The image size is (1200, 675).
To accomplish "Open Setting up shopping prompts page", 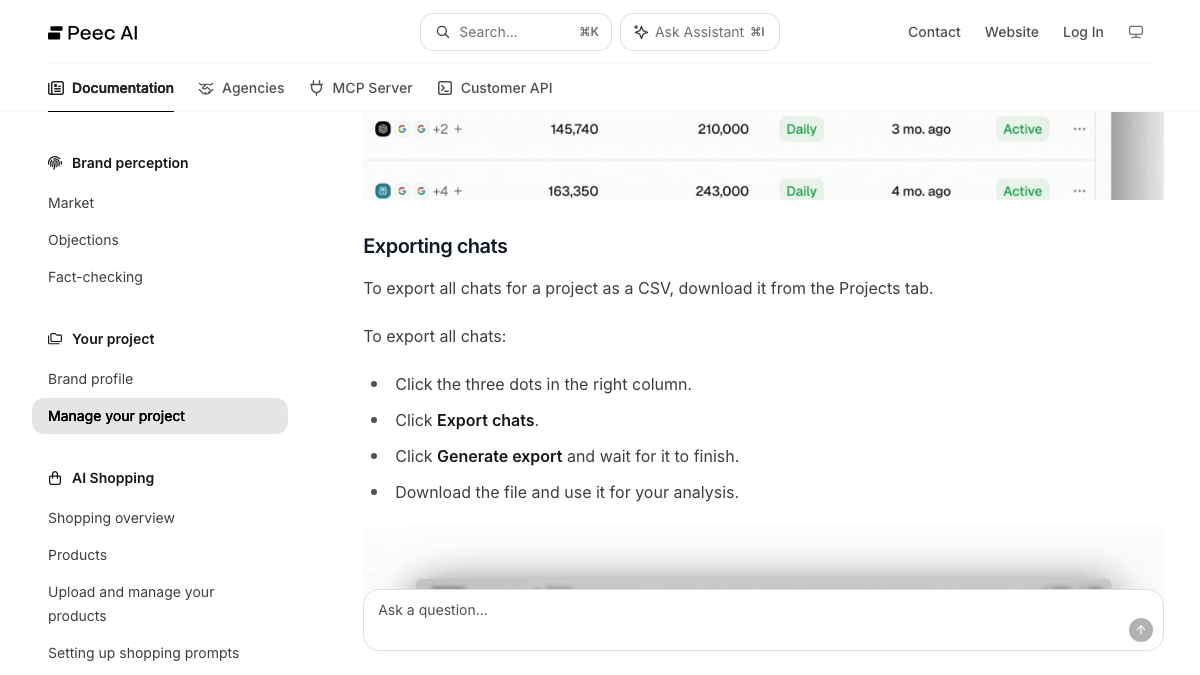I will click(x=143, y=653).
